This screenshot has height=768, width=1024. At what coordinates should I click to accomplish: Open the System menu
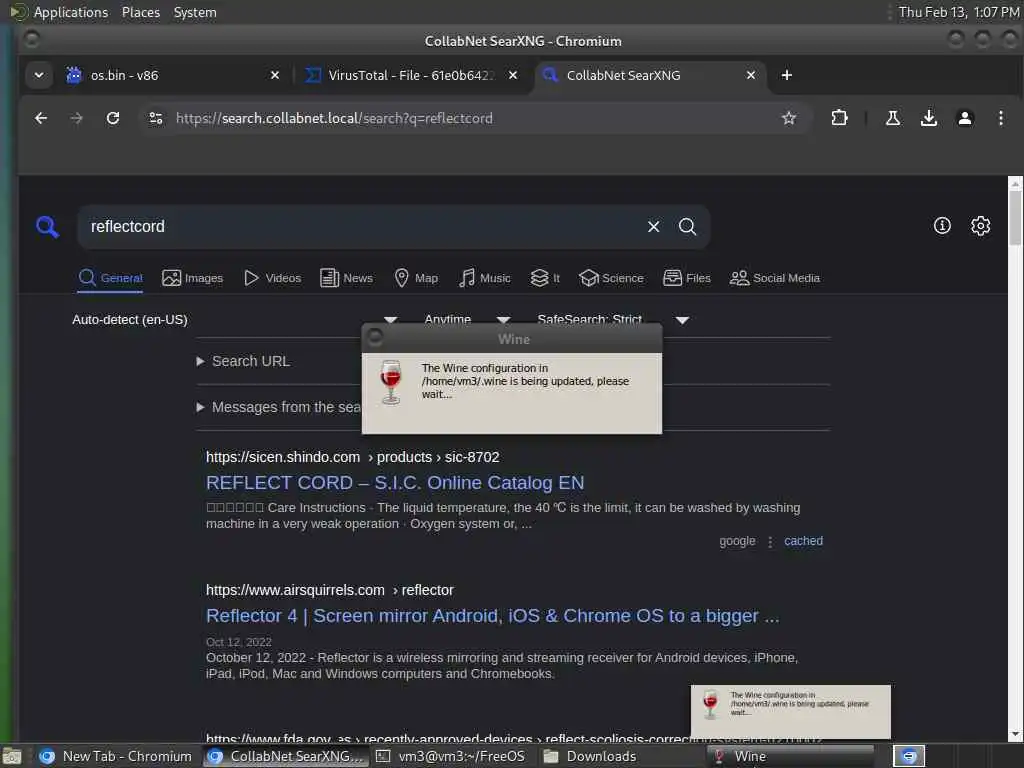click(x=195, y=12)
